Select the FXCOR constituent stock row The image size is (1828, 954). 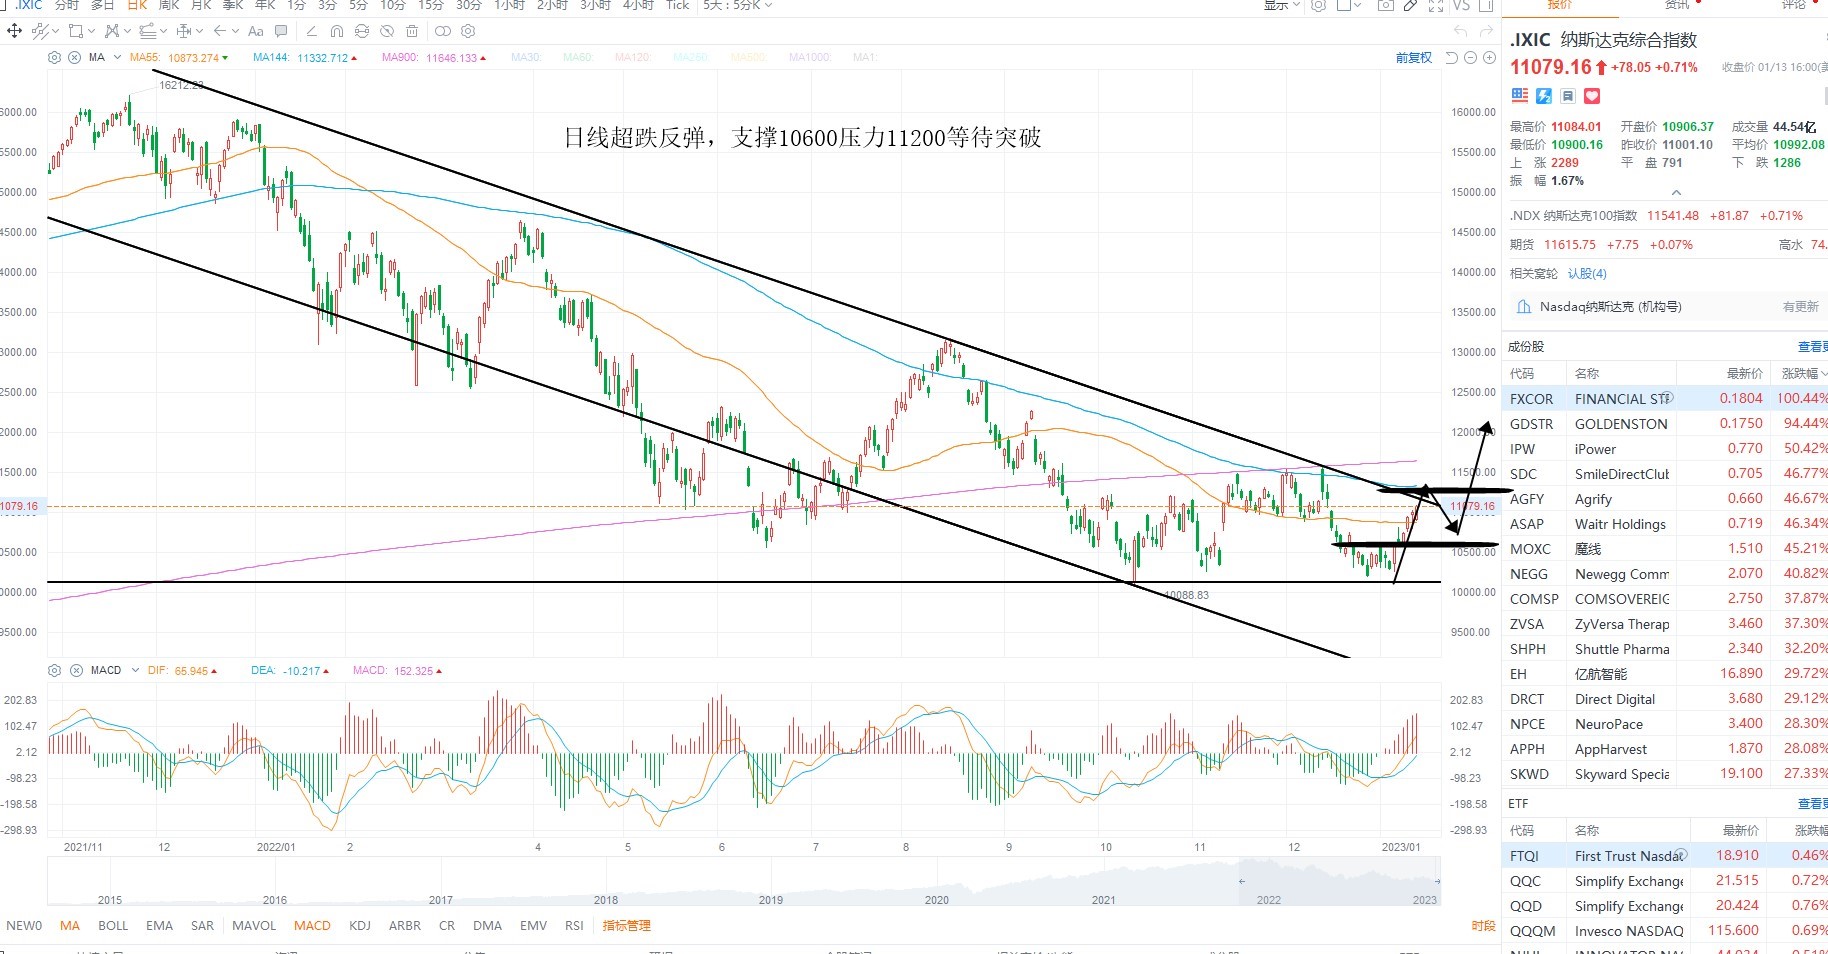coord(1665,398)
